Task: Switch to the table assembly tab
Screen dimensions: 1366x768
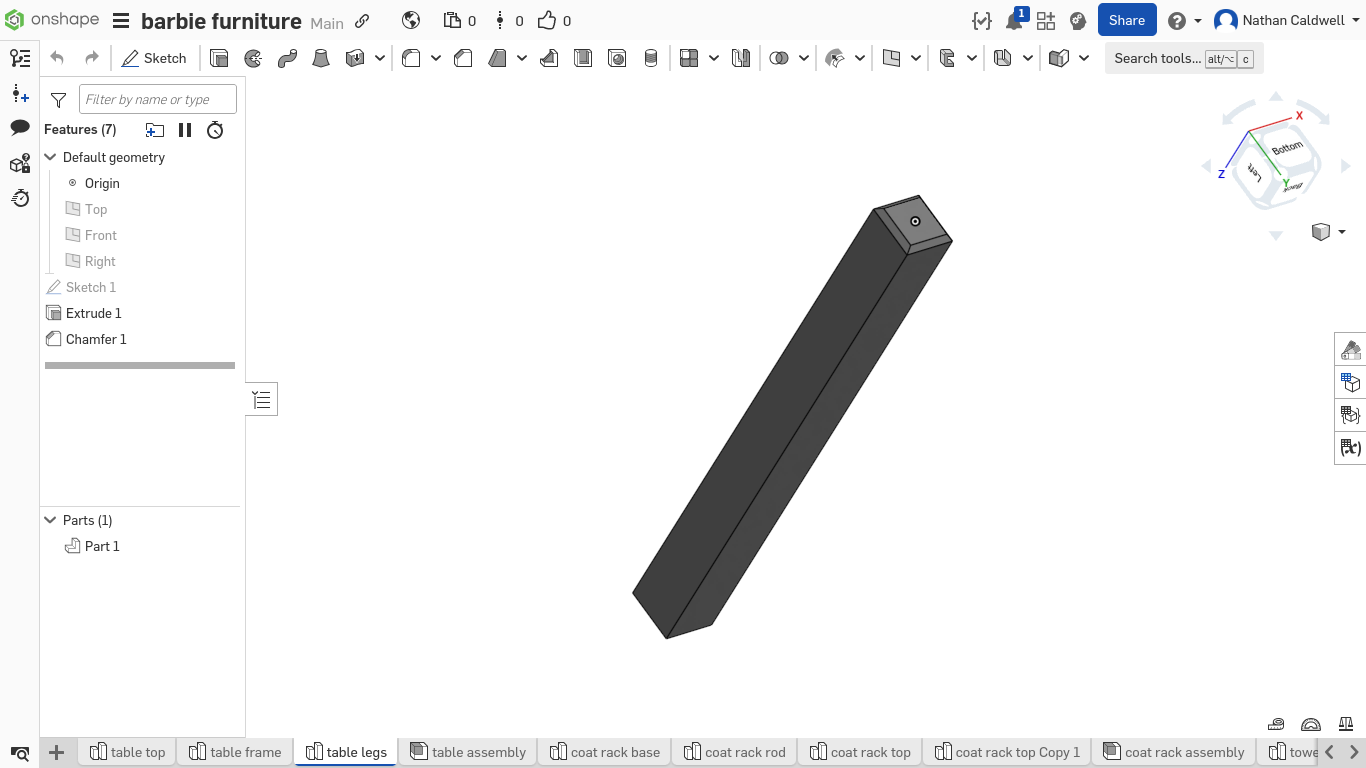Action: pos(467,752)
